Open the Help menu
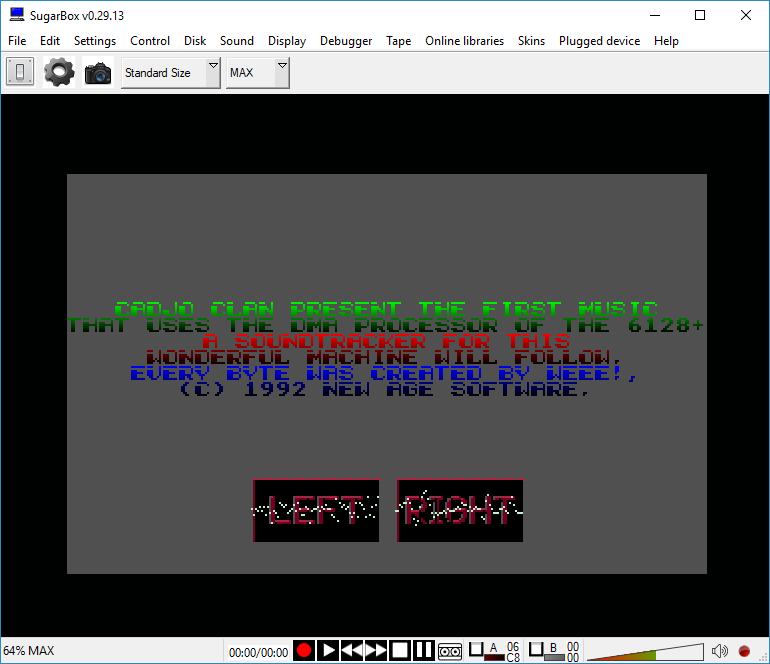 point(666,41)
